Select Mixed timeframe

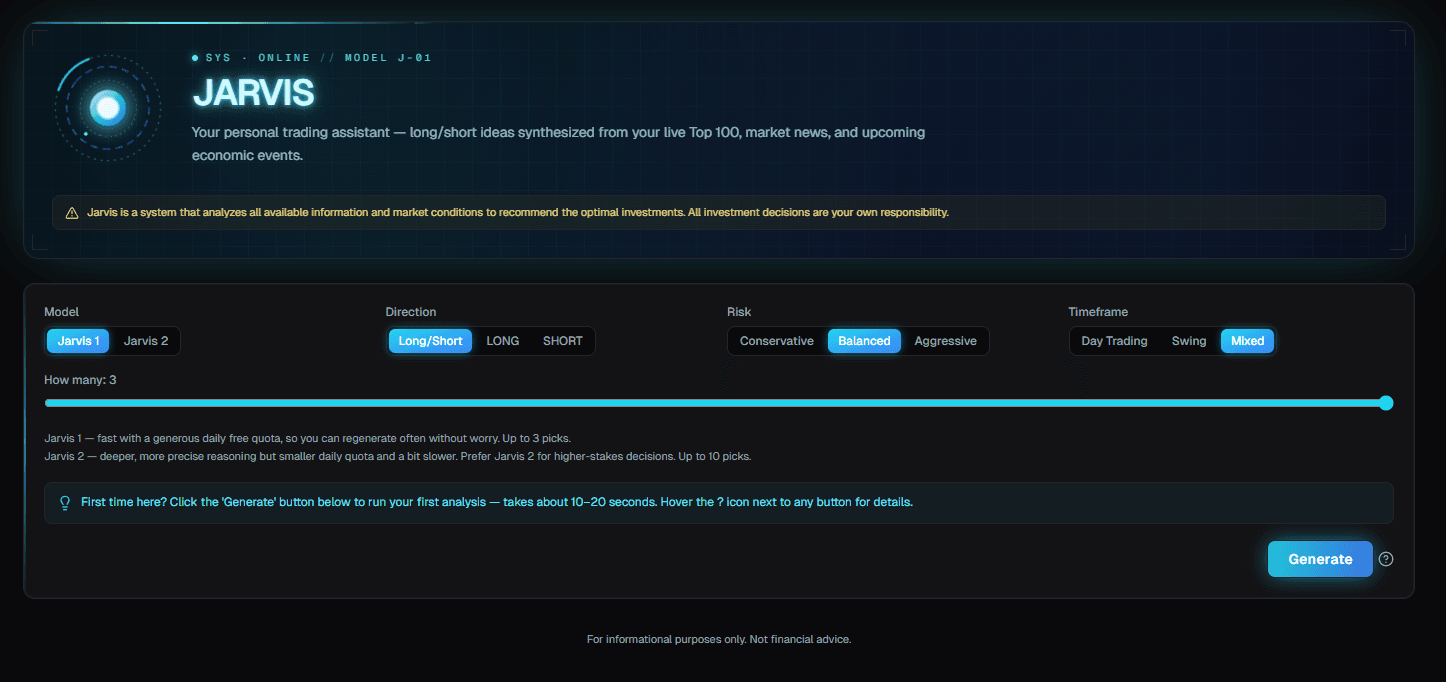click(x=1248, y=341)
